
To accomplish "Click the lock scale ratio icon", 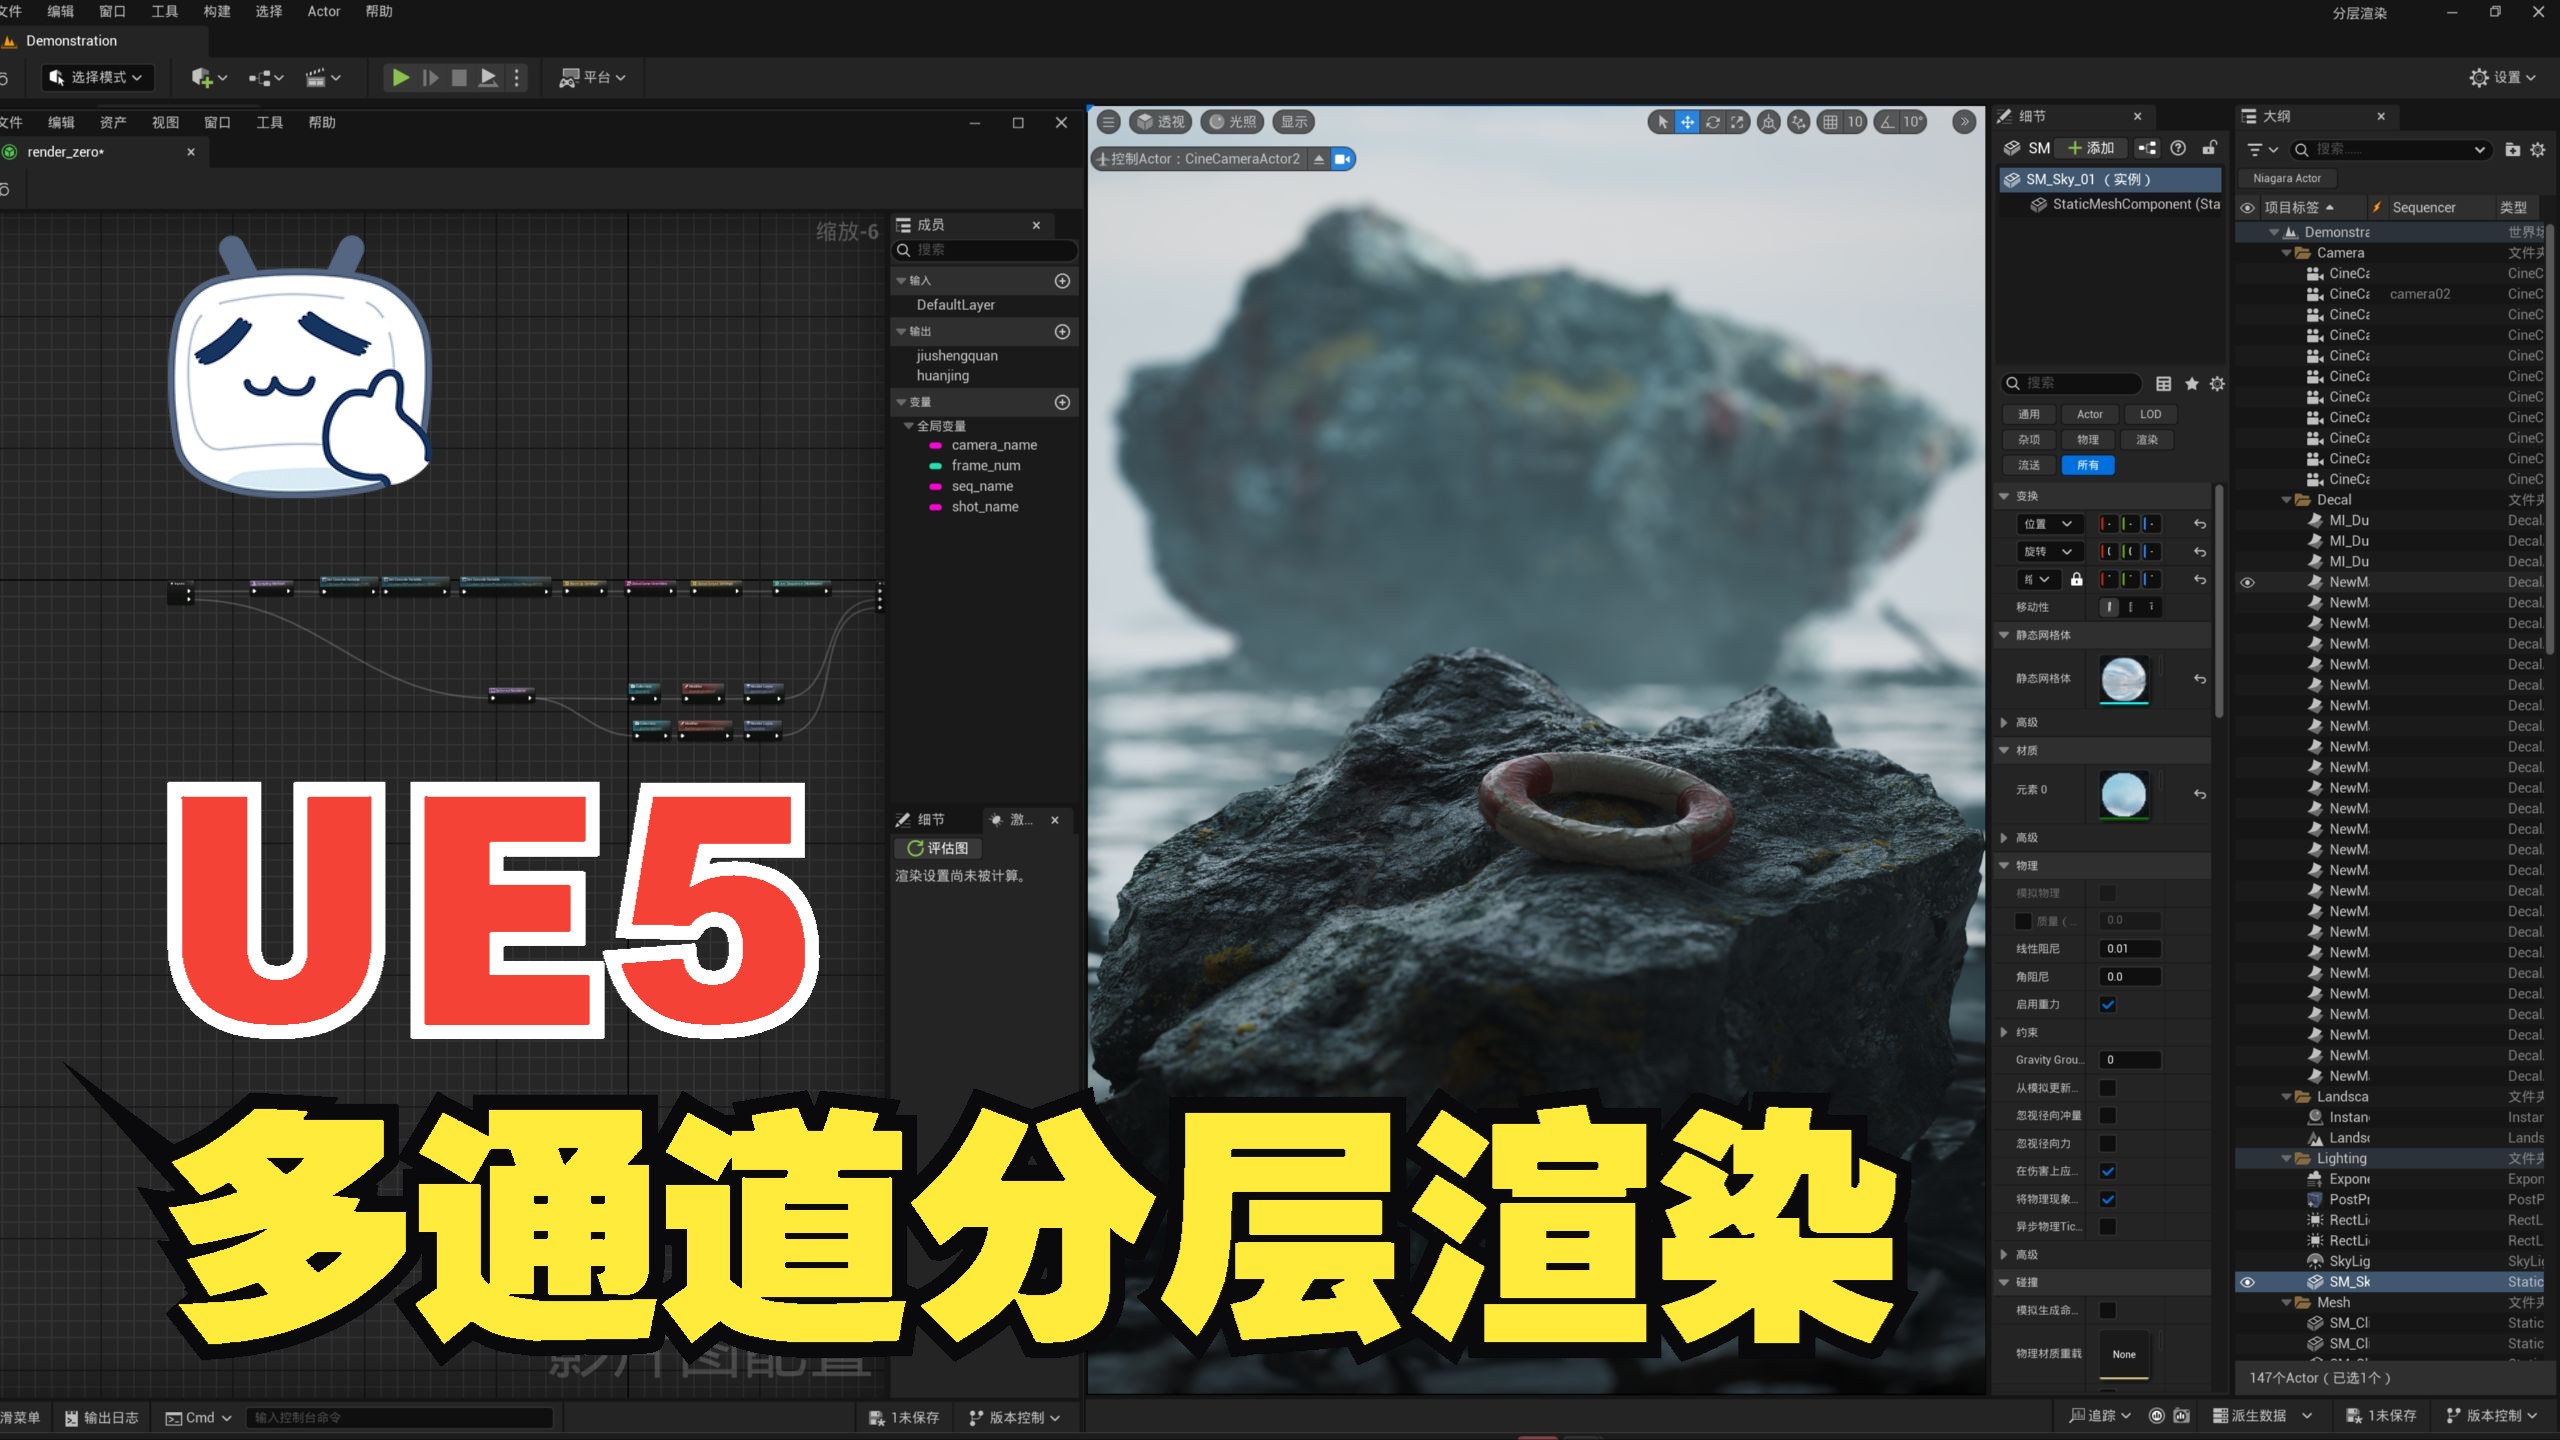I will coord(2076,579).
